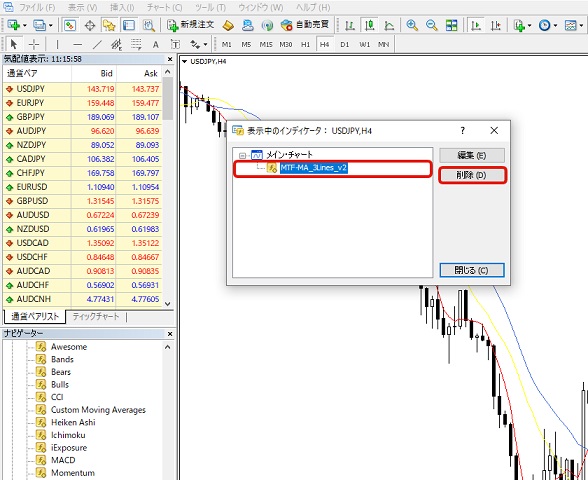
Task: Click the 閉じる (C) close button
Action: click(472, 270)
